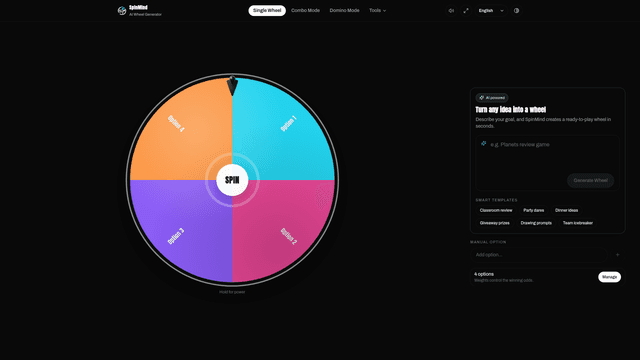This screenshot has width=640, height=360.
Task: Click the sparkle icon in prompt box
Action: [484, 144]
